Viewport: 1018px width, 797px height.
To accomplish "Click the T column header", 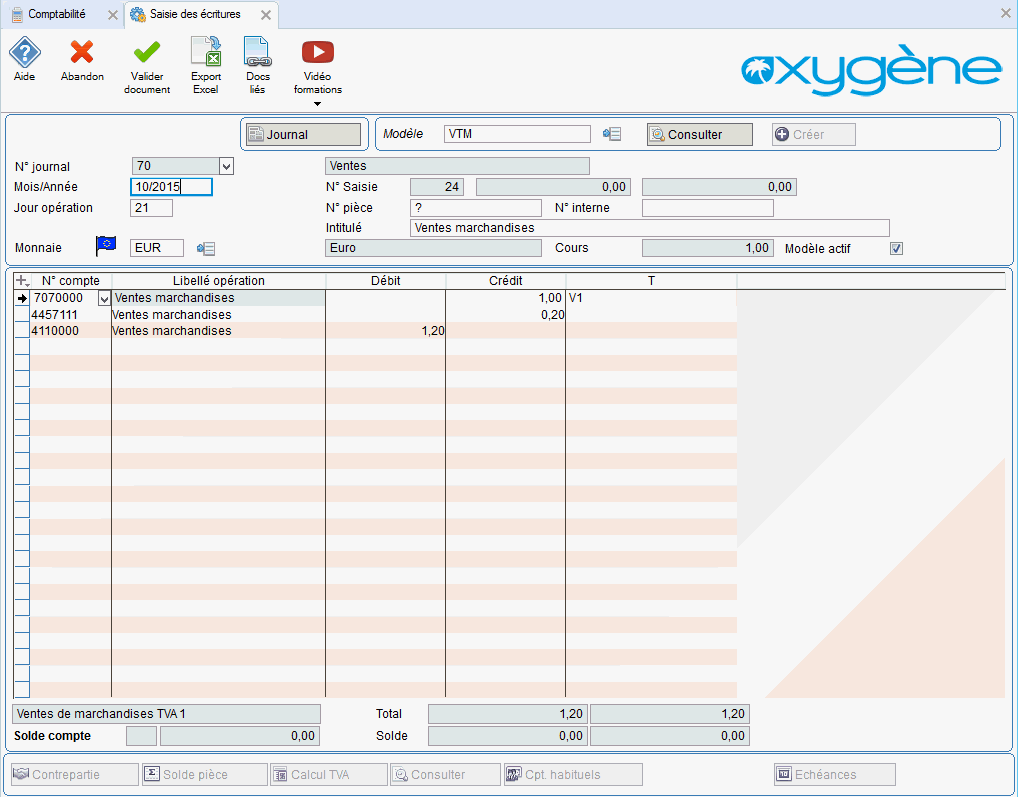I will [x=651, y=281].
